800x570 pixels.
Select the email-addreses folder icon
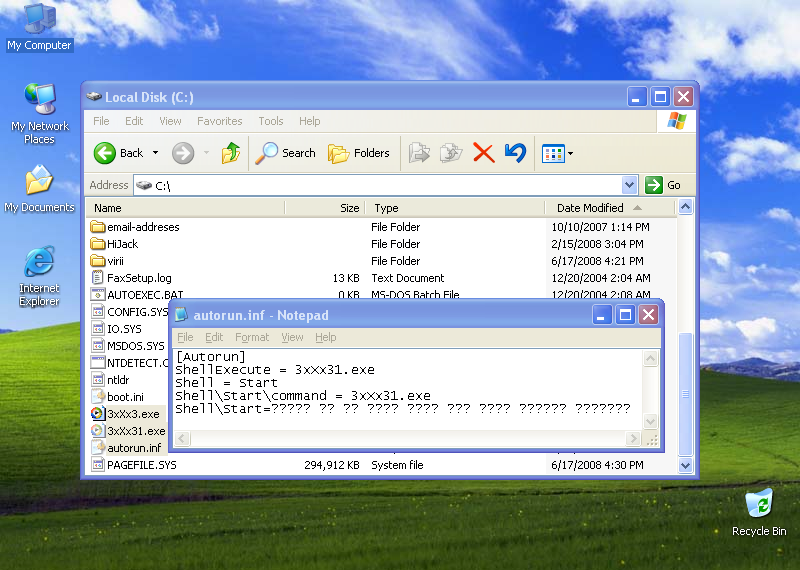pyautogui.click(x=97, y=227)
